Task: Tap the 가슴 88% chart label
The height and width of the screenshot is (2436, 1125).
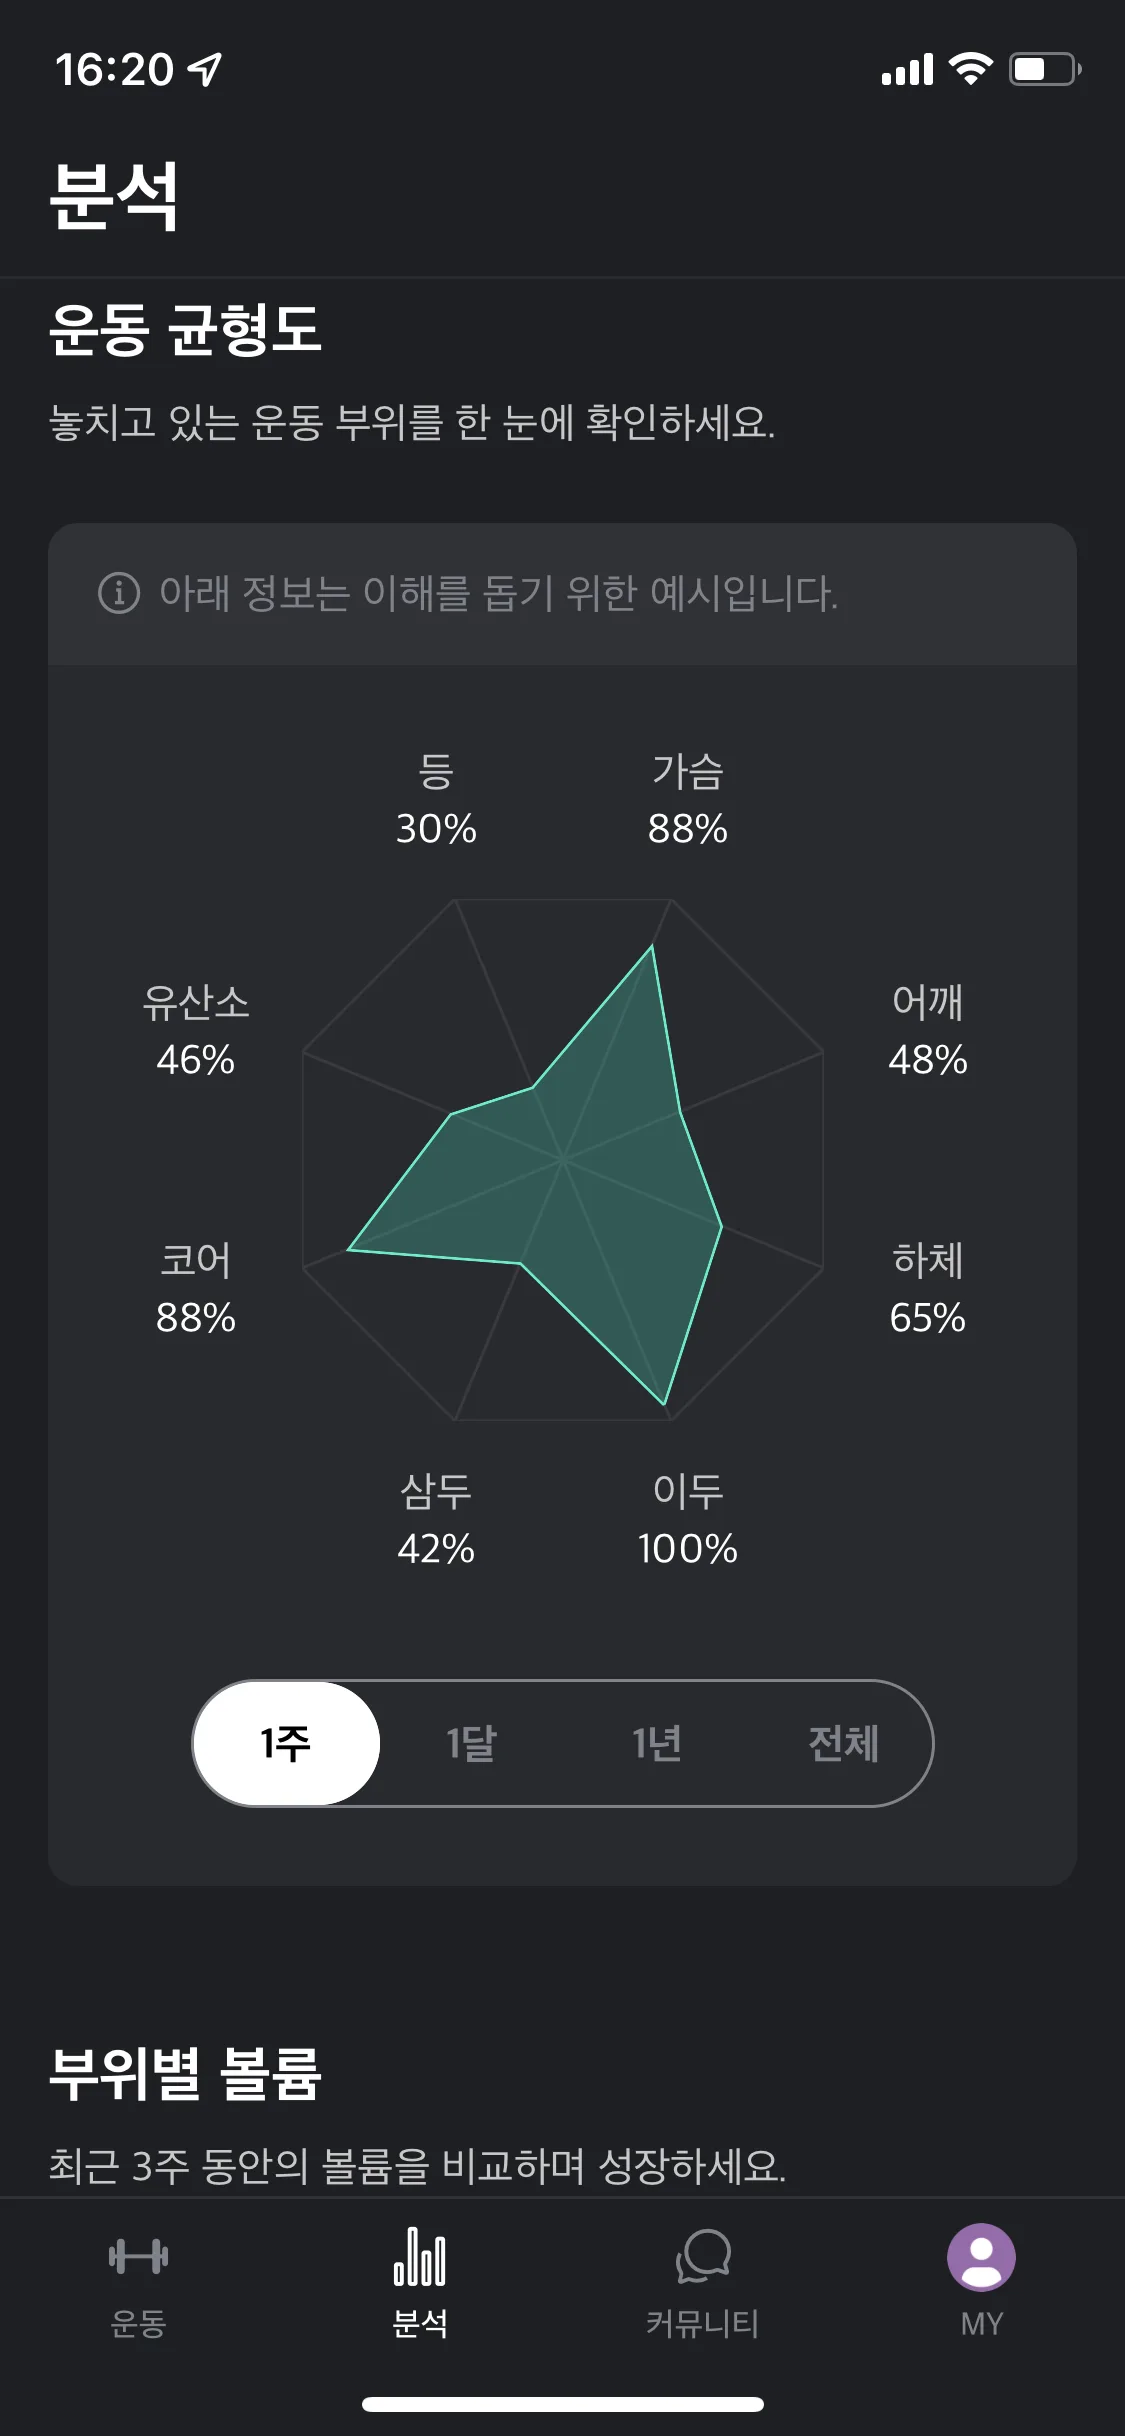Action: (687, 800)
